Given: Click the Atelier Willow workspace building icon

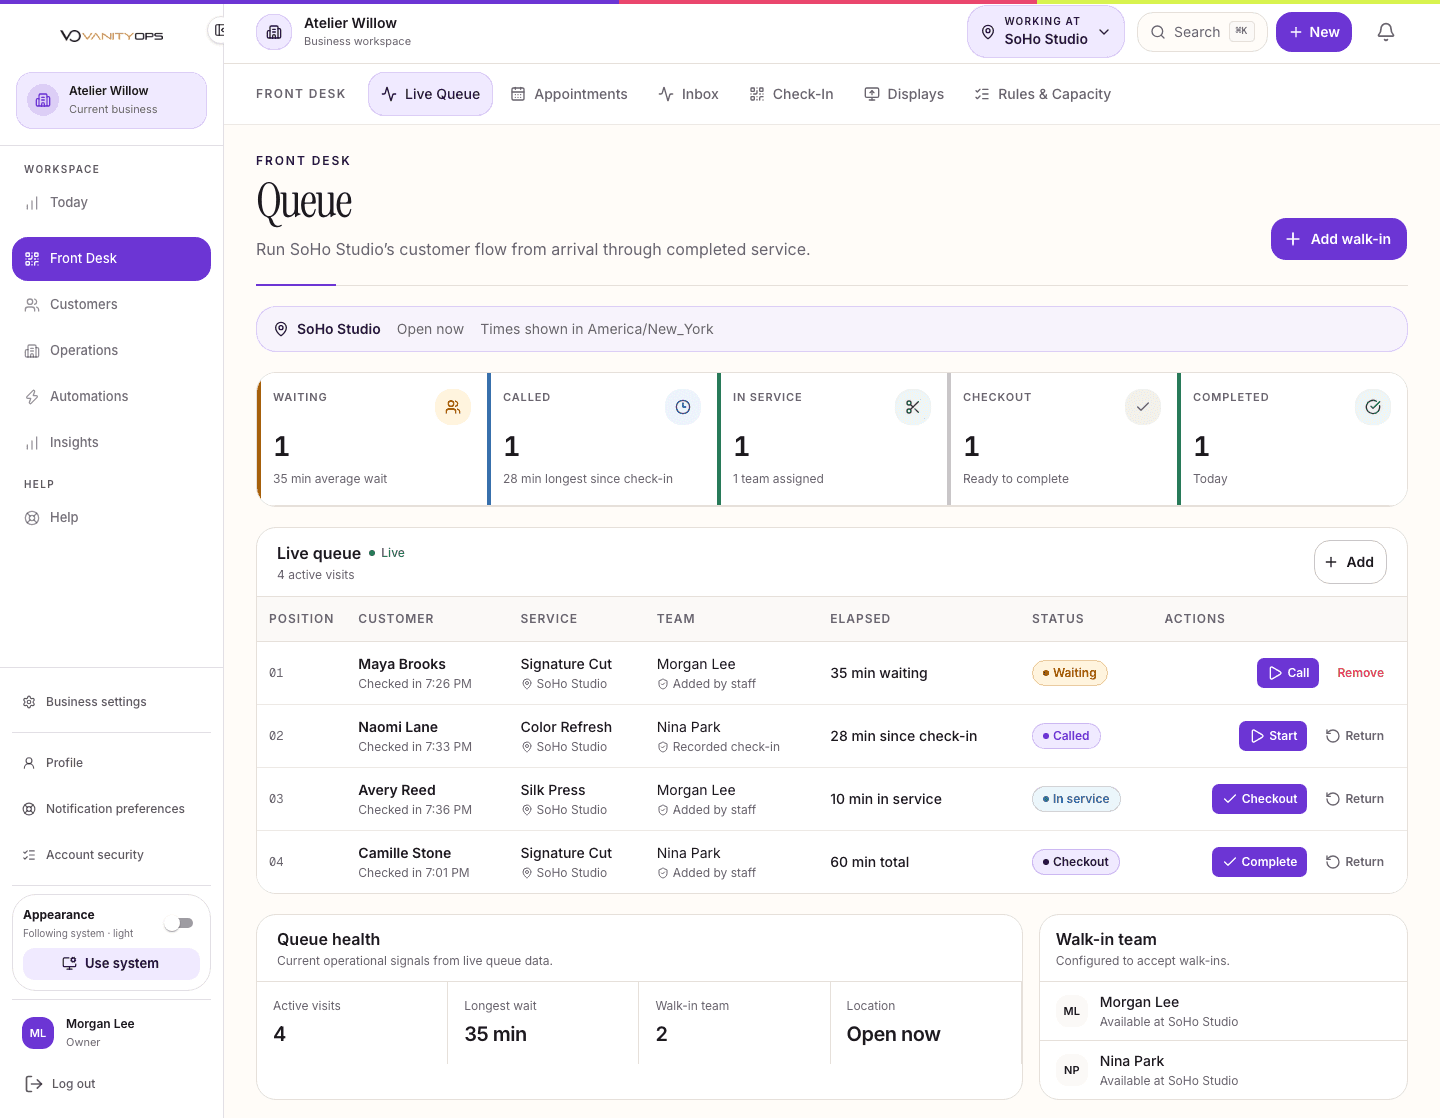Looking at the screenshot, I should 274,32.
